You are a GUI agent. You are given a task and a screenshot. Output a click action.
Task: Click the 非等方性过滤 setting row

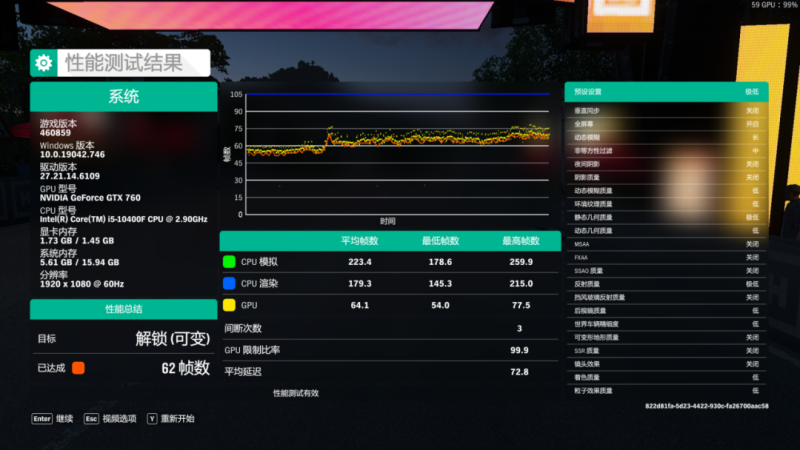(666, 151)
